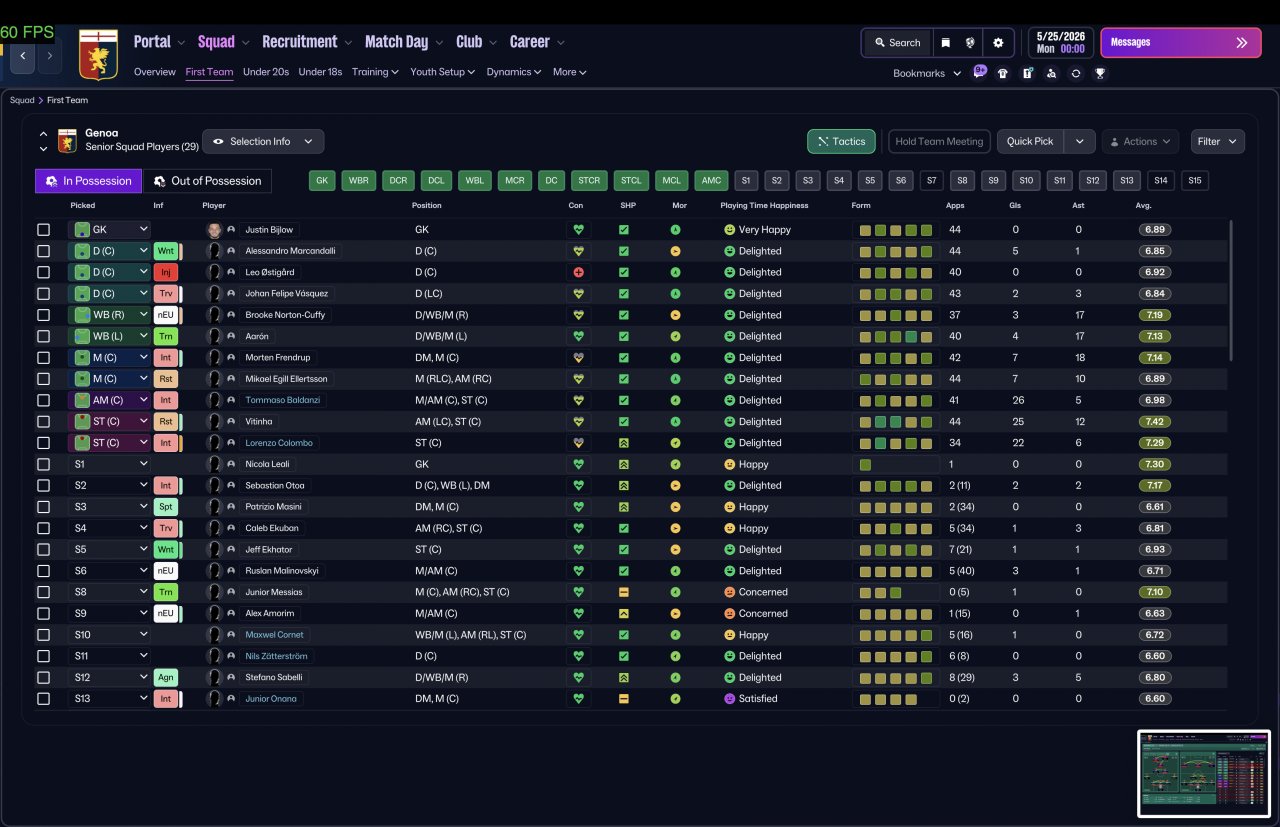Click the scouting person-search shortcut icon
Image resolution: width=1280 pixels, height=827 pixels.
[1051, 73]
